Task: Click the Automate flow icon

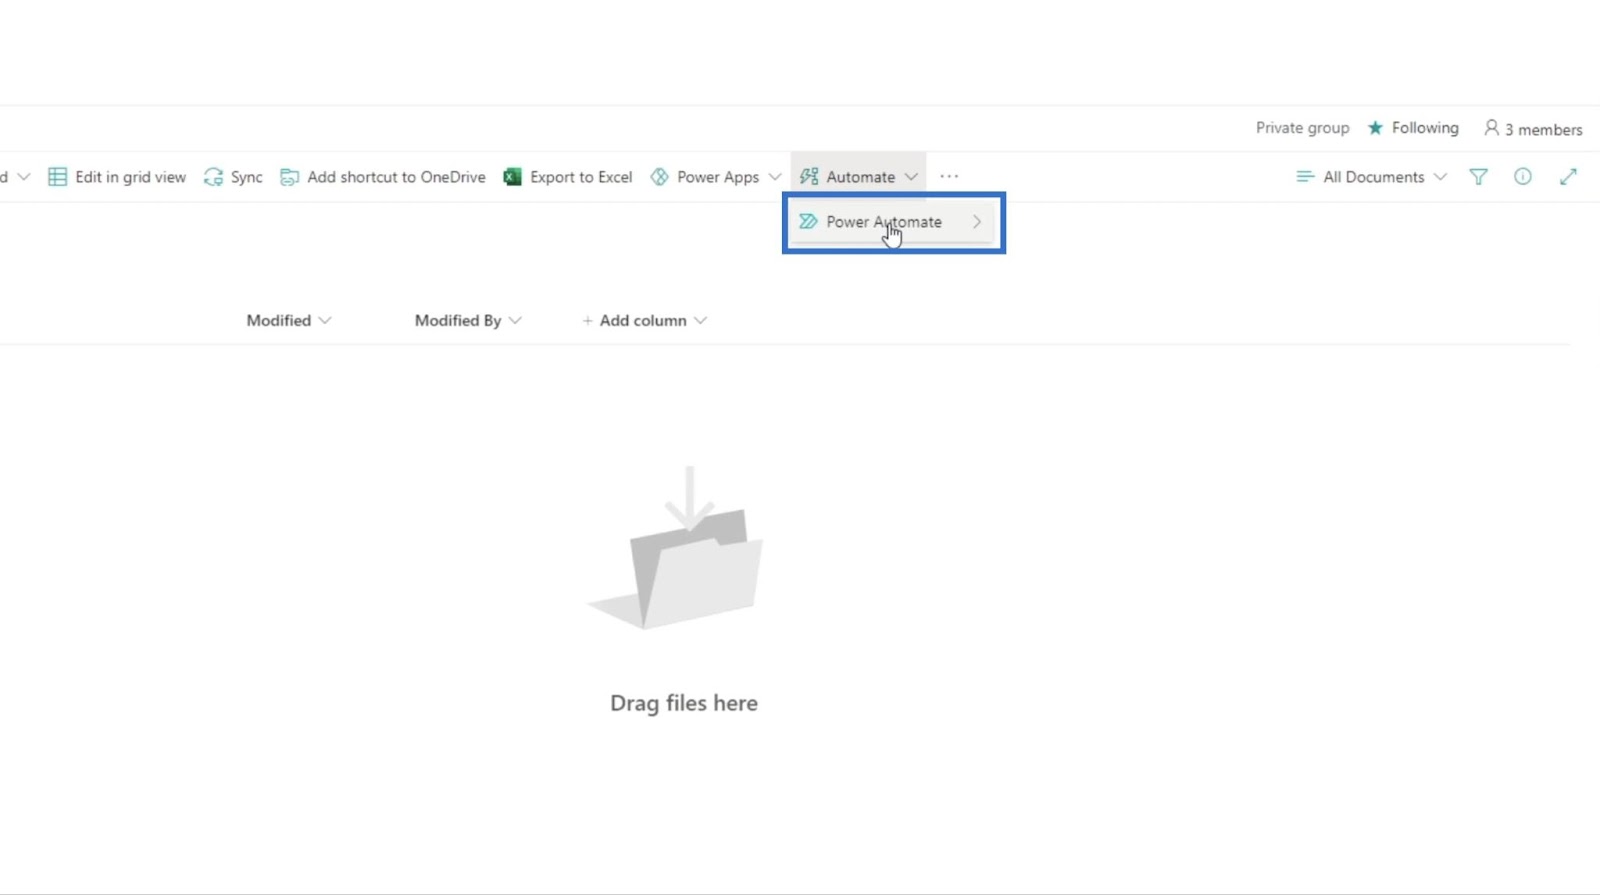Action: click(x=809, y=177)
